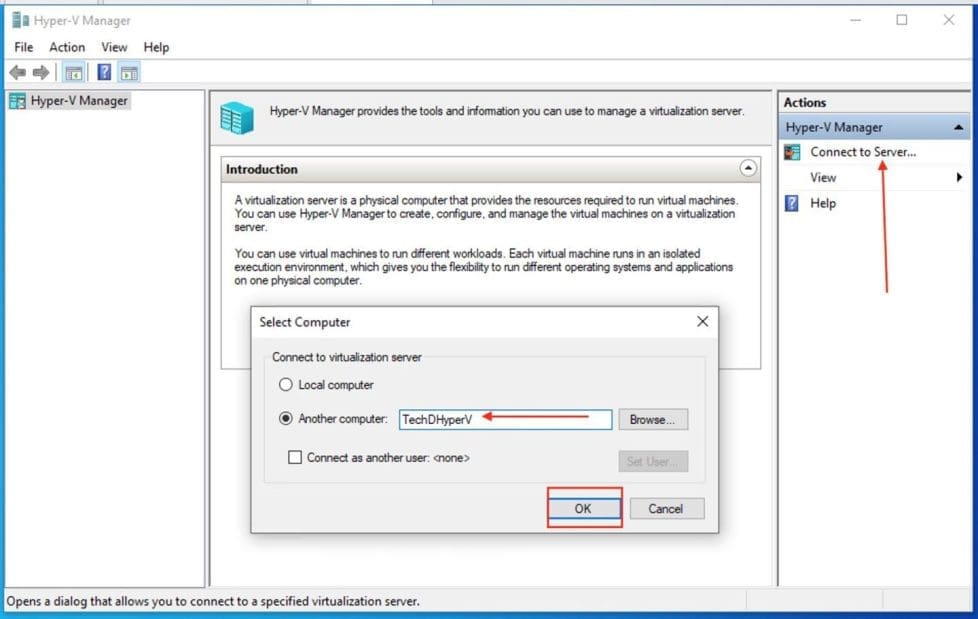Click the Forward arrow in the toolbar
Screen dimensions: 978x619
point(41,72)
